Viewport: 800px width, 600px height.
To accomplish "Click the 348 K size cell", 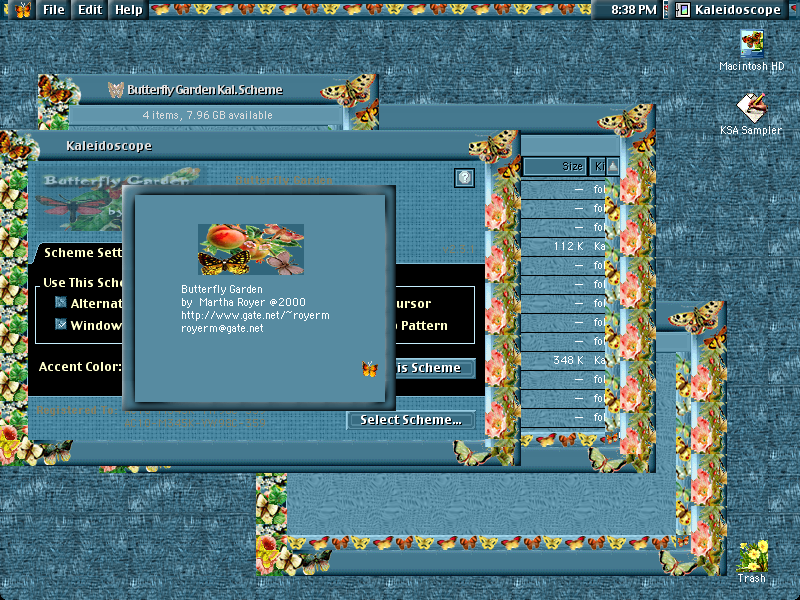I will pyautogui.click(x=568, y=360).
